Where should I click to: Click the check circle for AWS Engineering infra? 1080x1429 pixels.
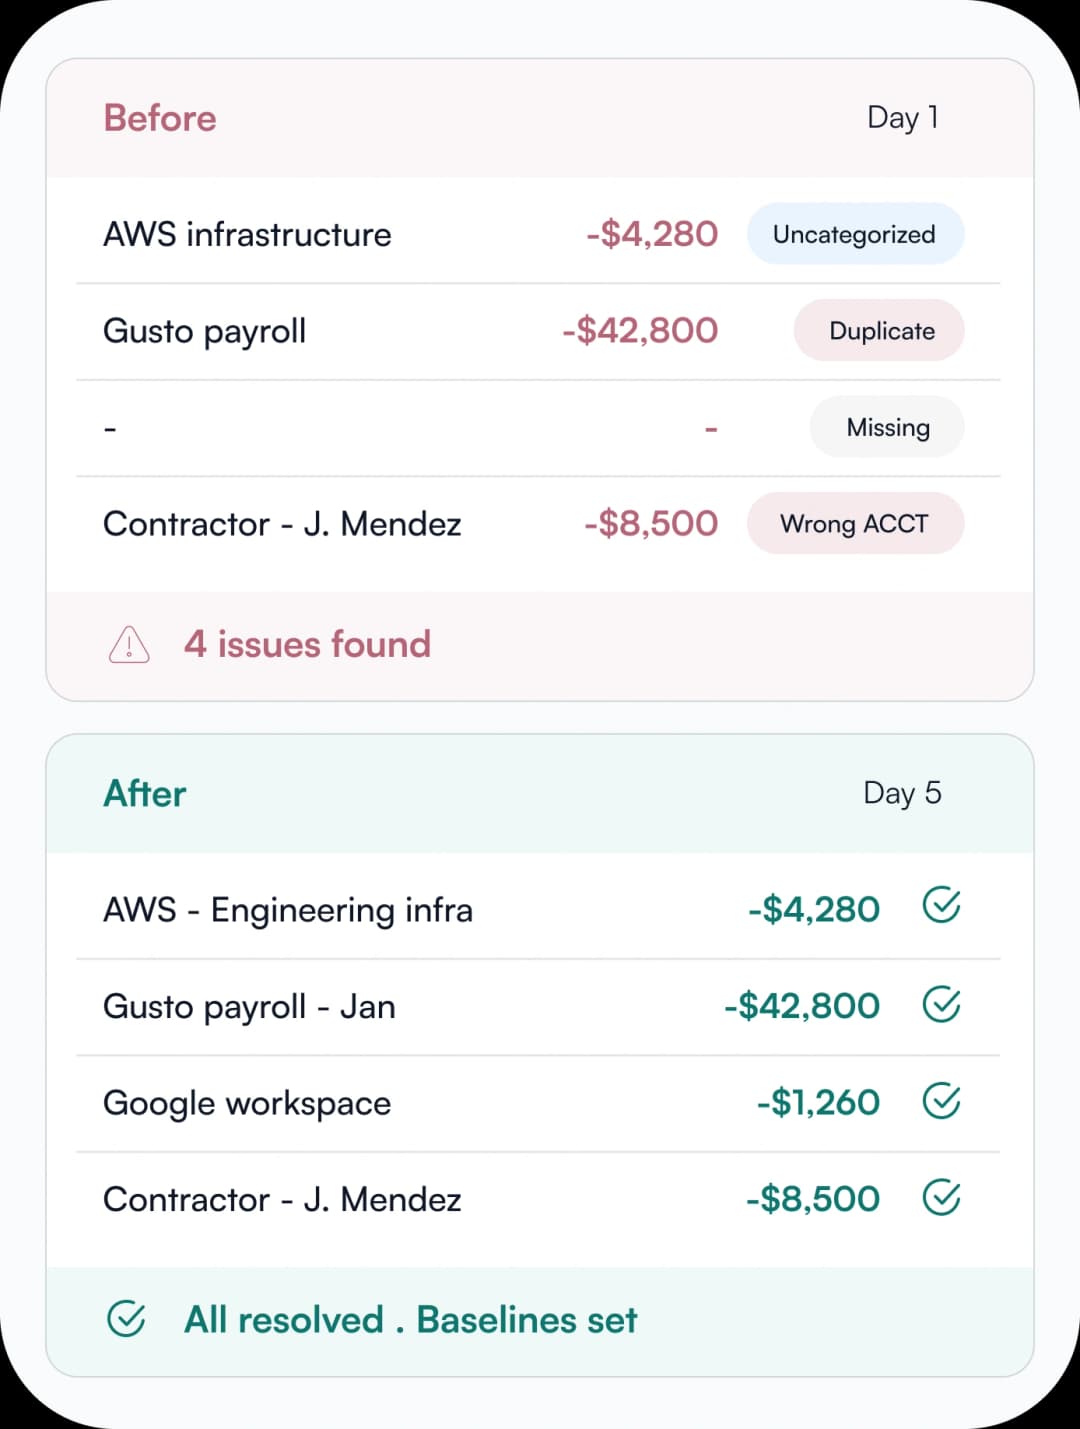941,906
